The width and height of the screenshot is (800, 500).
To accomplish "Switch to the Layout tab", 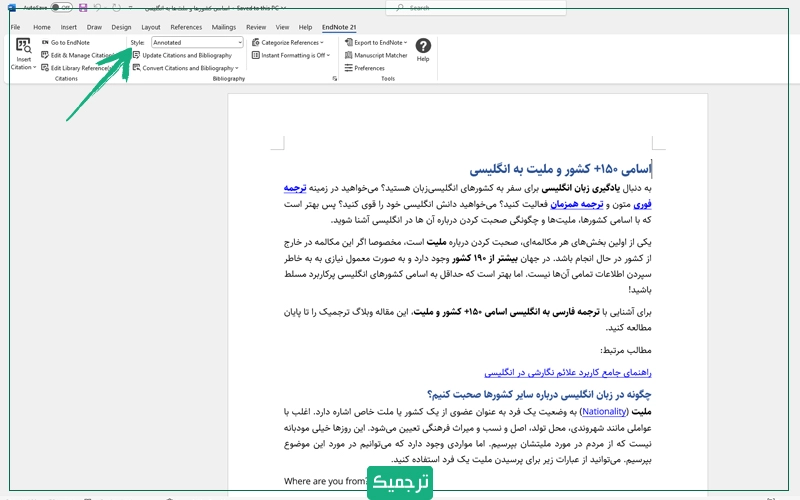I will [x=151, y=27].
